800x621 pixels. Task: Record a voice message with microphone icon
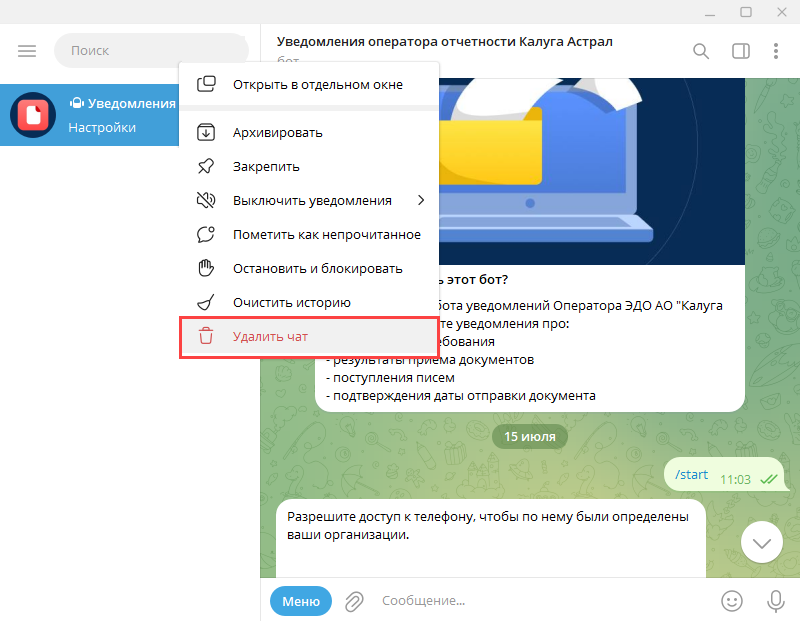[x=776, y=601]
